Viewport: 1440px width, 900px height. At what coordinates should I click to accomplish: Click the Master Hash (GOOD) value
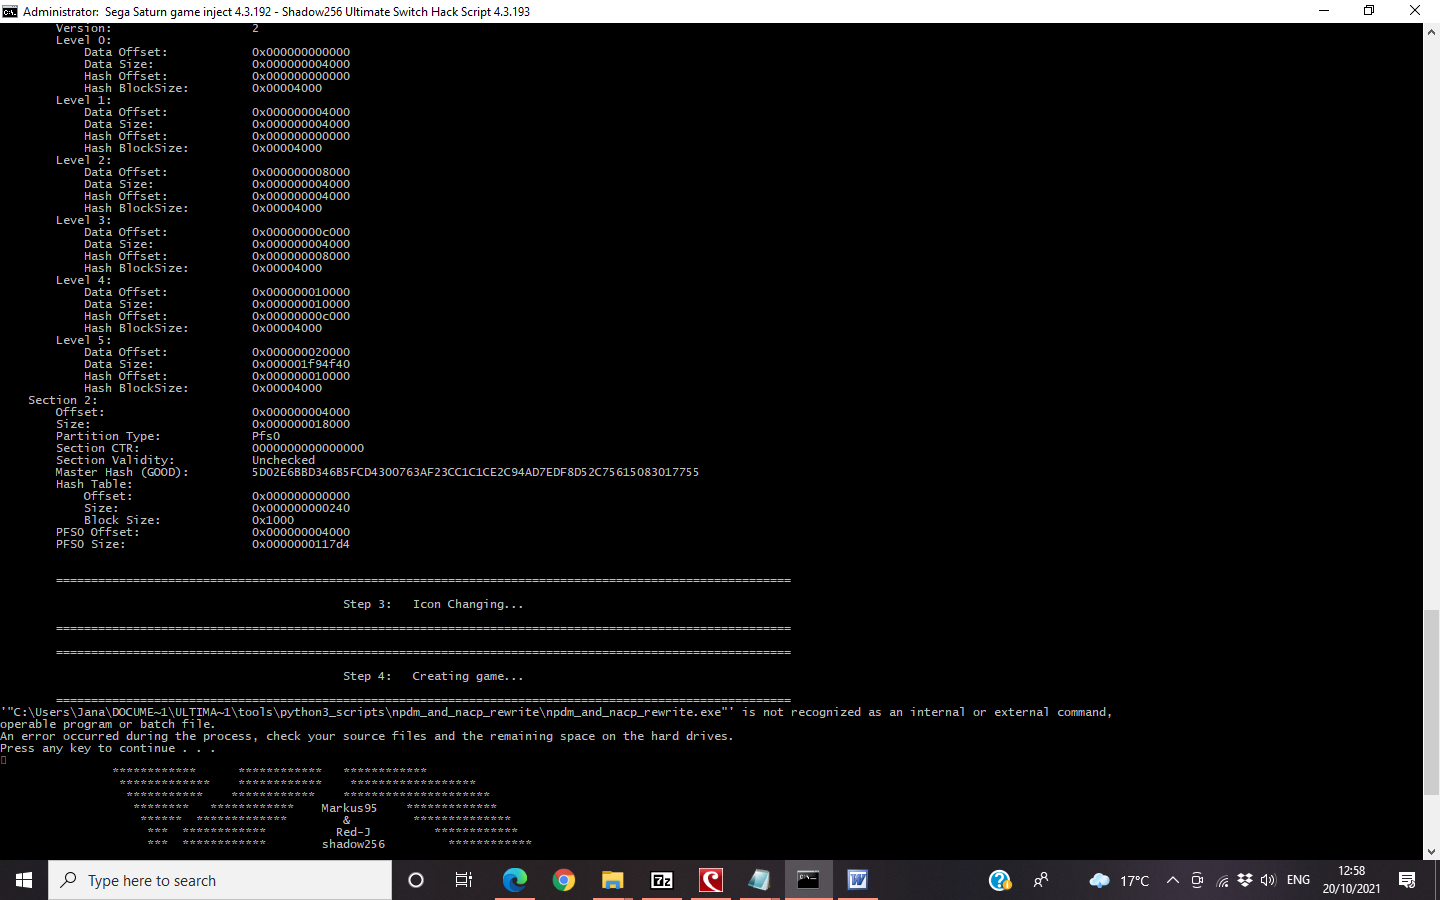pos(475,472)
